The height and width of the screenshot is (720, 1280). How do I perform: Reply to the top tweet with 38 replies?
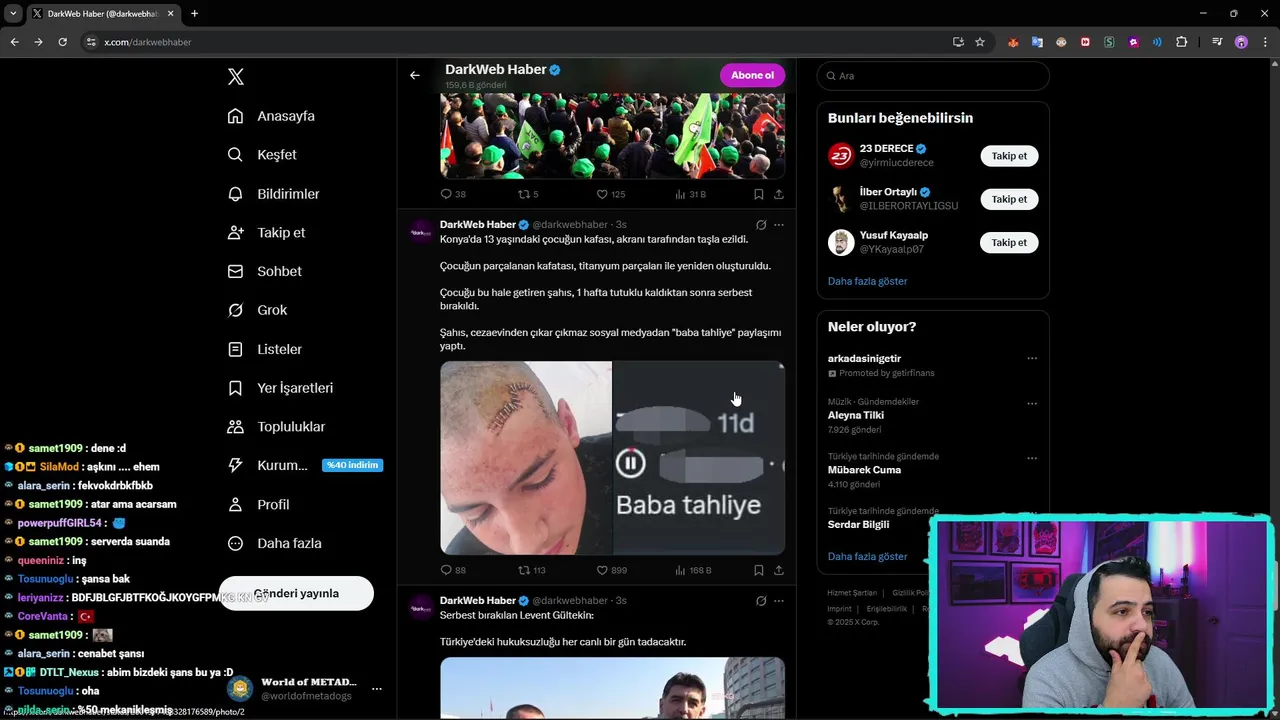453,194
